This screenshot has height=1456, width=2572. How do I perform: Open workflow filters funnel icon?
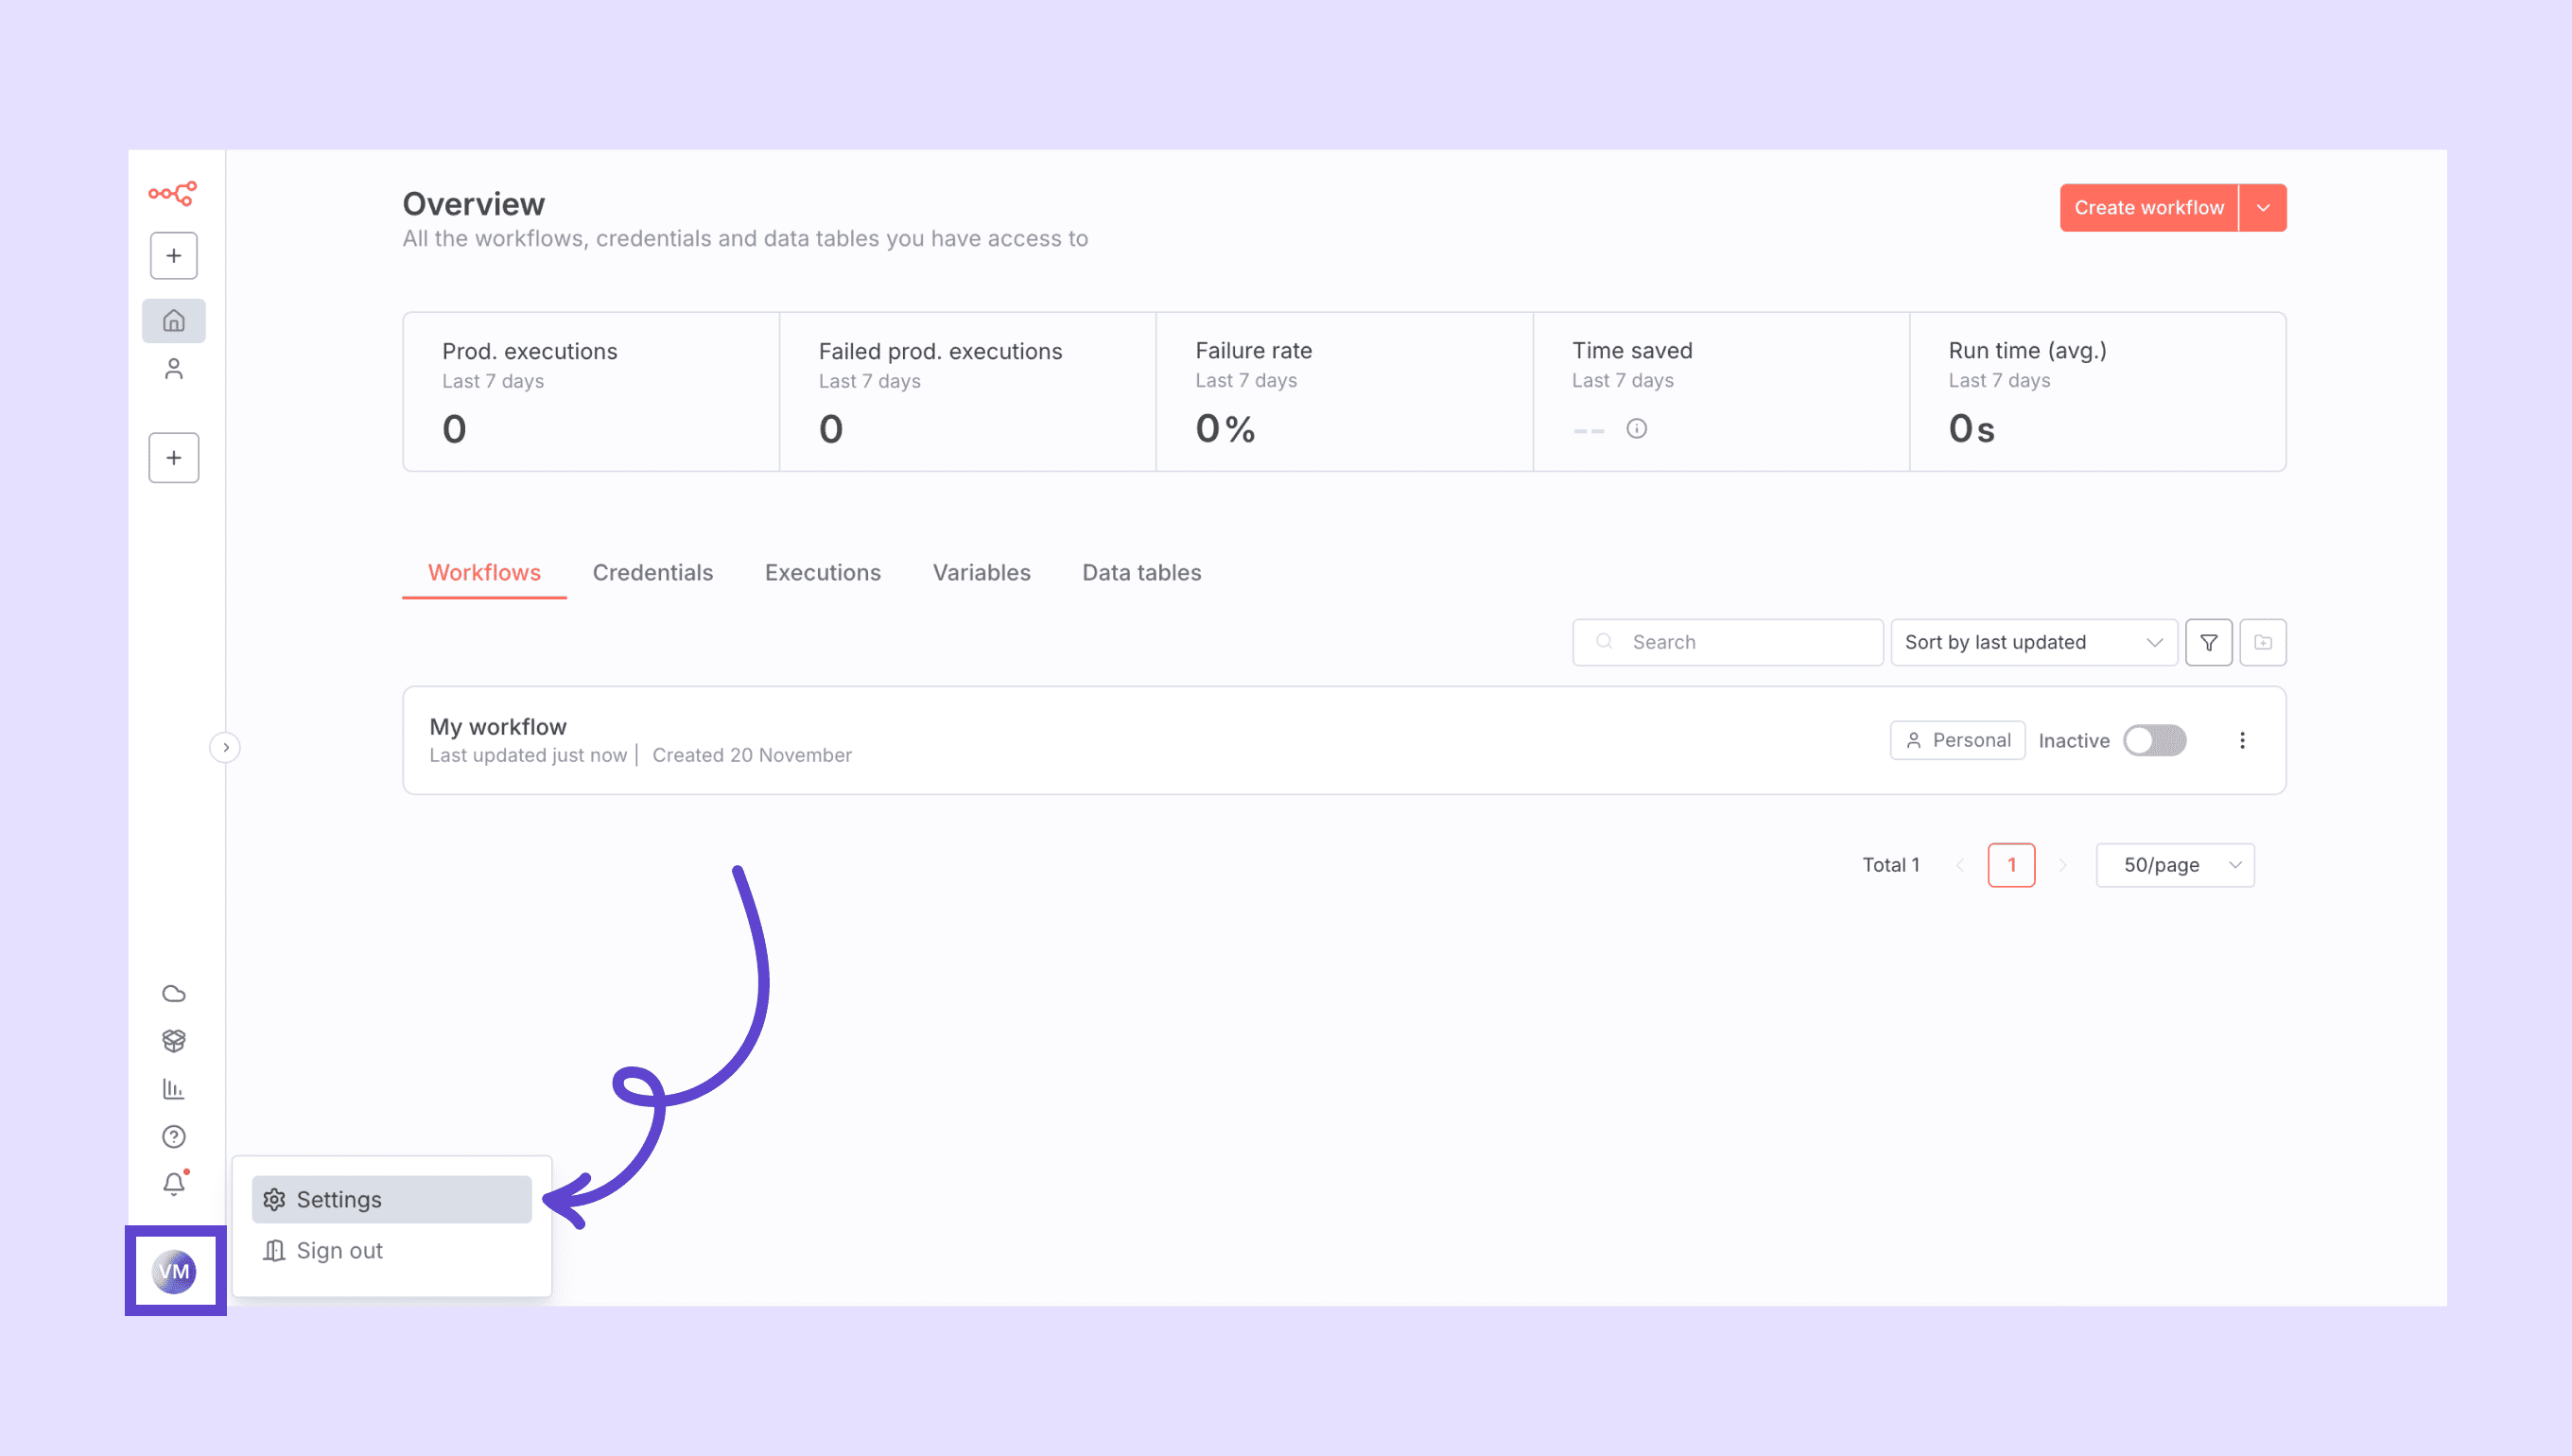(2208, 642)
